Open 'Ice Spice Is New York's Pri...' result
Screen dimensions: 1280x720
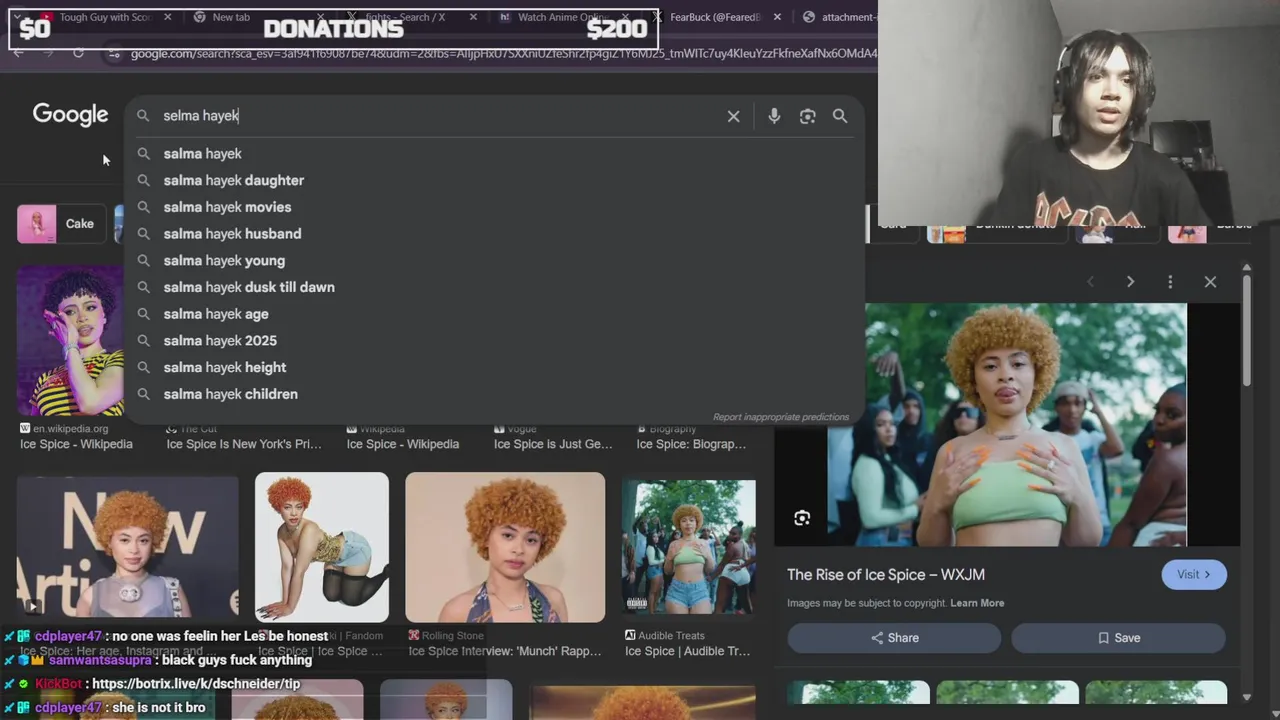coord(244,444)
